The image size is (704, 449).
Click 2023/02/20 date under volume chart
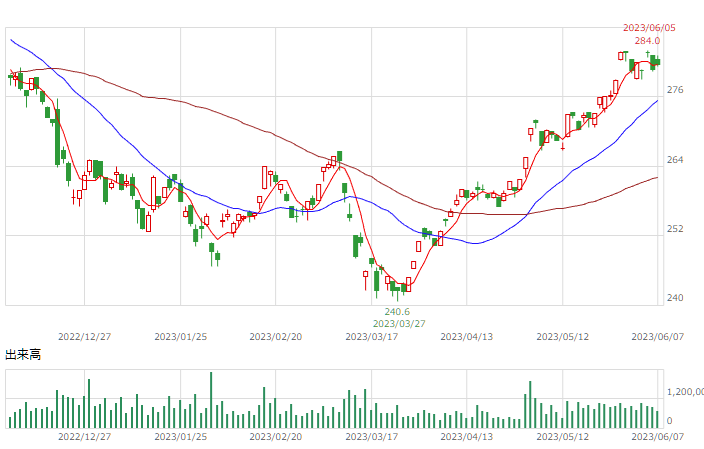(x=276, y=436)
